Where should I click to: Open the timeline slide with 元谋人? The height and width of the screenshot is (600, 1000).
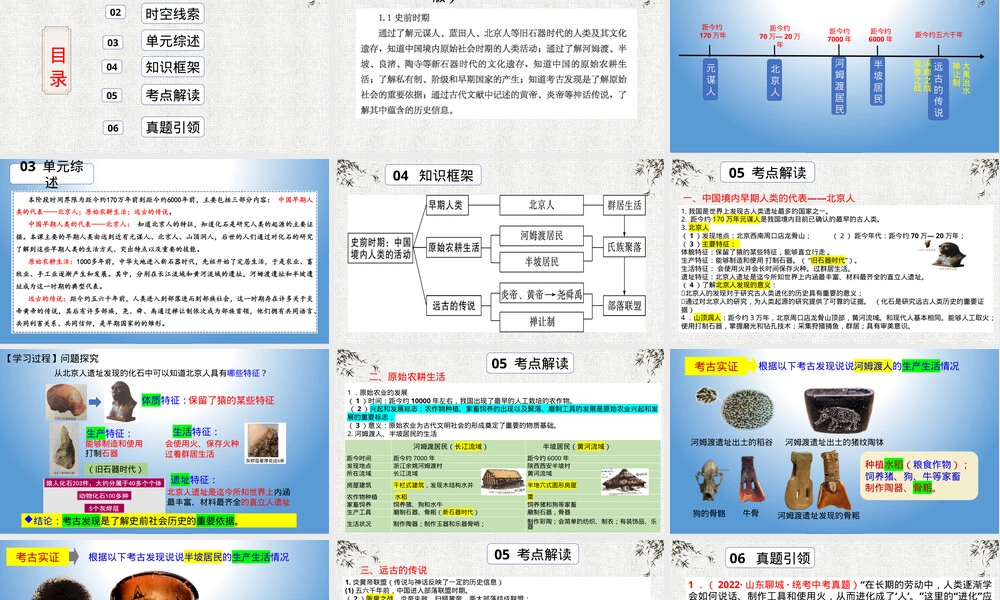pyautogui.click(x=835, y=76)
